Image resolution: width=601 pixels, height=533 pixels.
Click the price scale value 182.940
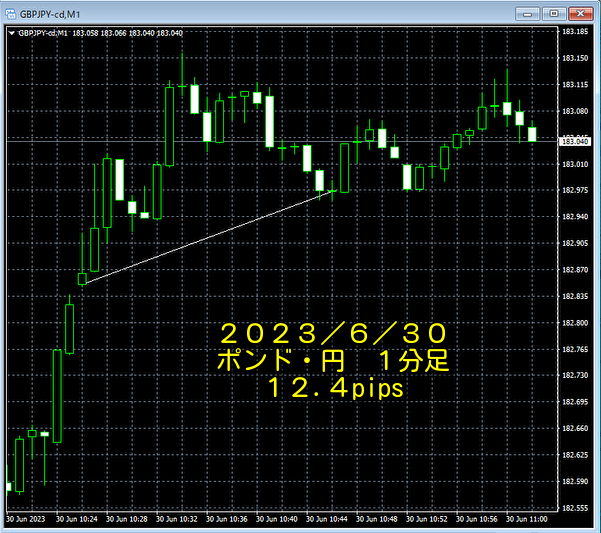(575, 217)
